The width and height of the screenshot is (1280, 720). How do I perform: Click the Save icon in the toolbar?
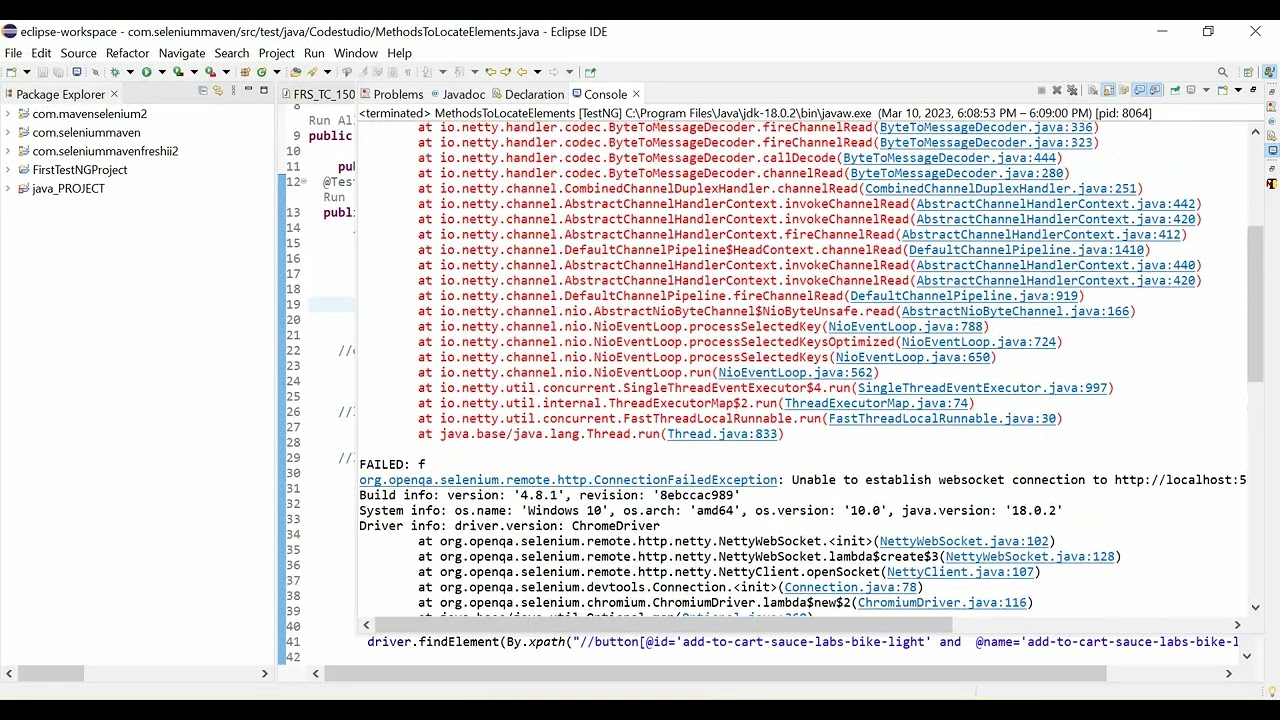point(42,72)
